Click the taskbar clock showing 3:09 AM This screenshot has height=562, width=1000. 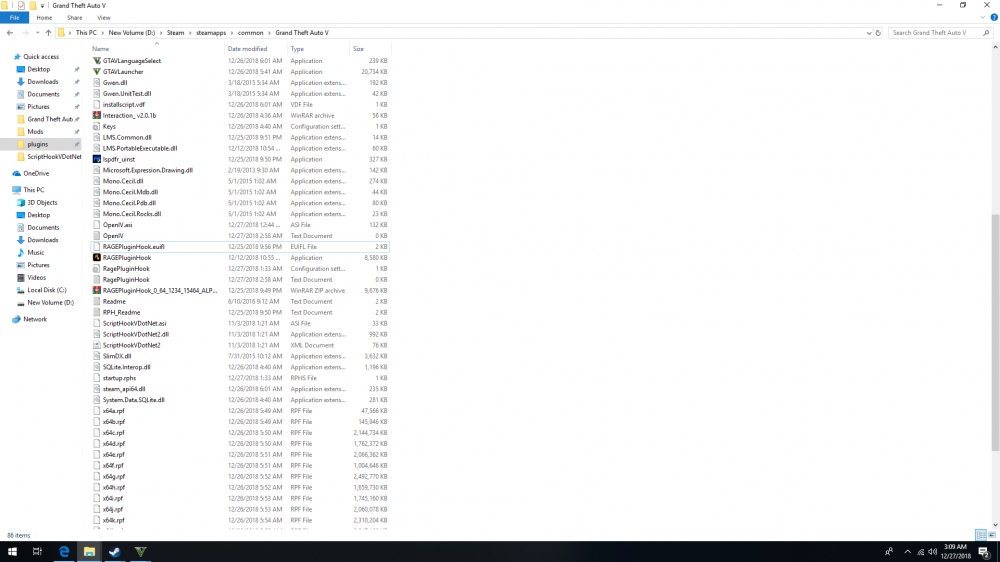tap(955, 551)
